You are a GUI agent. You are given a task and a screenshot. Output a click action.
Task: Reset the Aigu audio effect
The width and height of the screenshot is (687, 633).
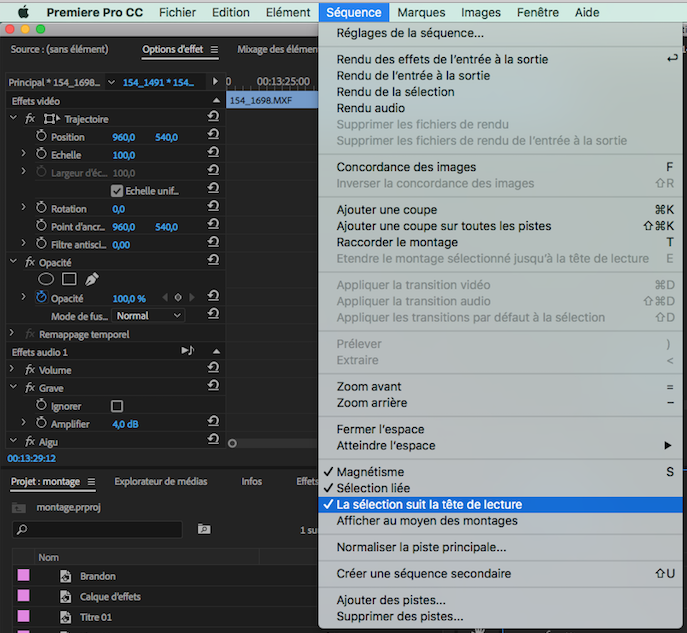click(x=213, y=439)
